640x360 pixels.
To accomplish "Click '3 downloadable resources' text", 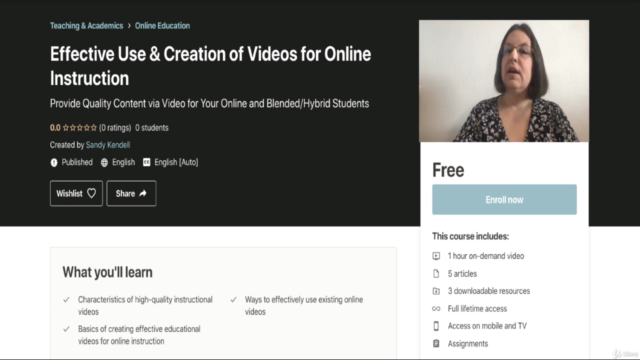I will 489,291.
